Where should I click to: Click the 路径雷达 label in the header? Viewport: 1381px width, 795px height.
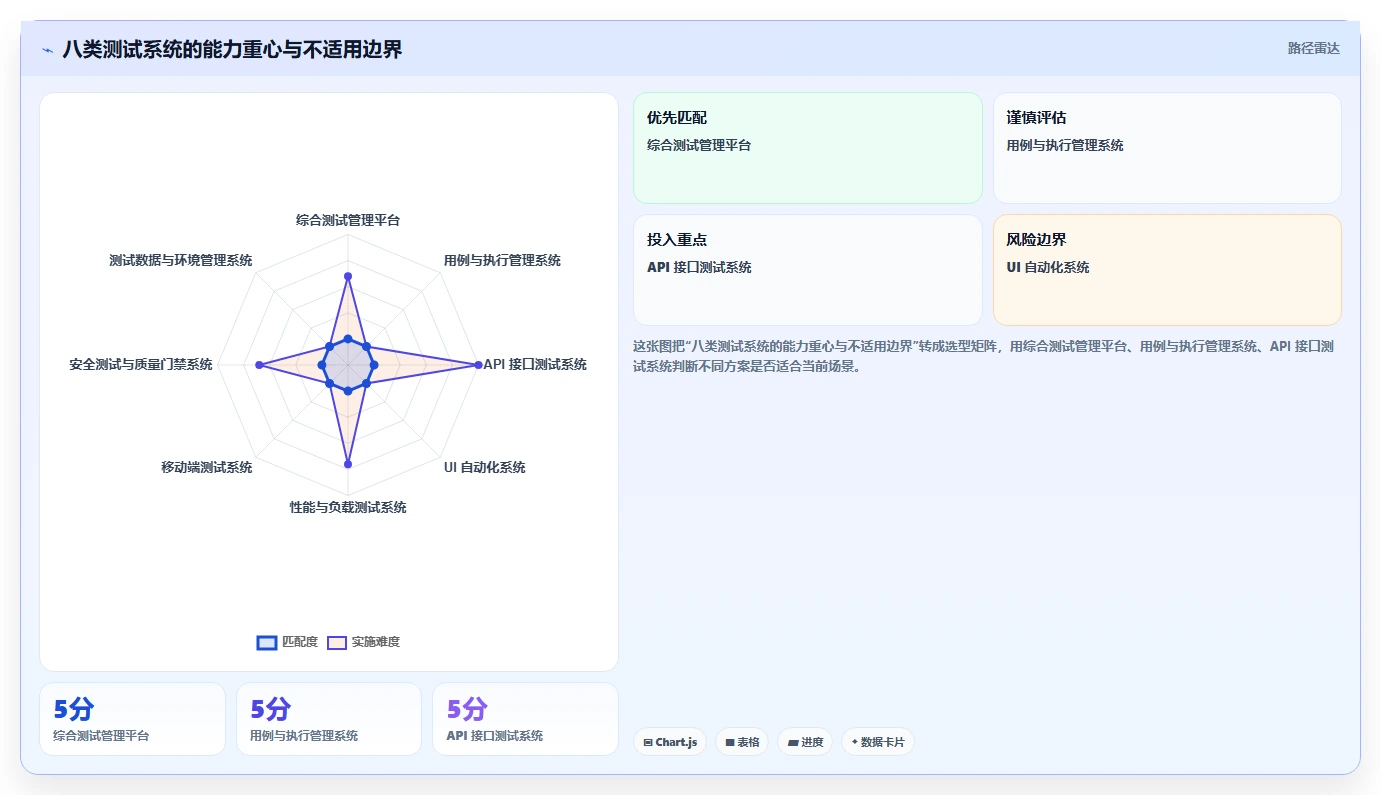tap(1313, 48)
